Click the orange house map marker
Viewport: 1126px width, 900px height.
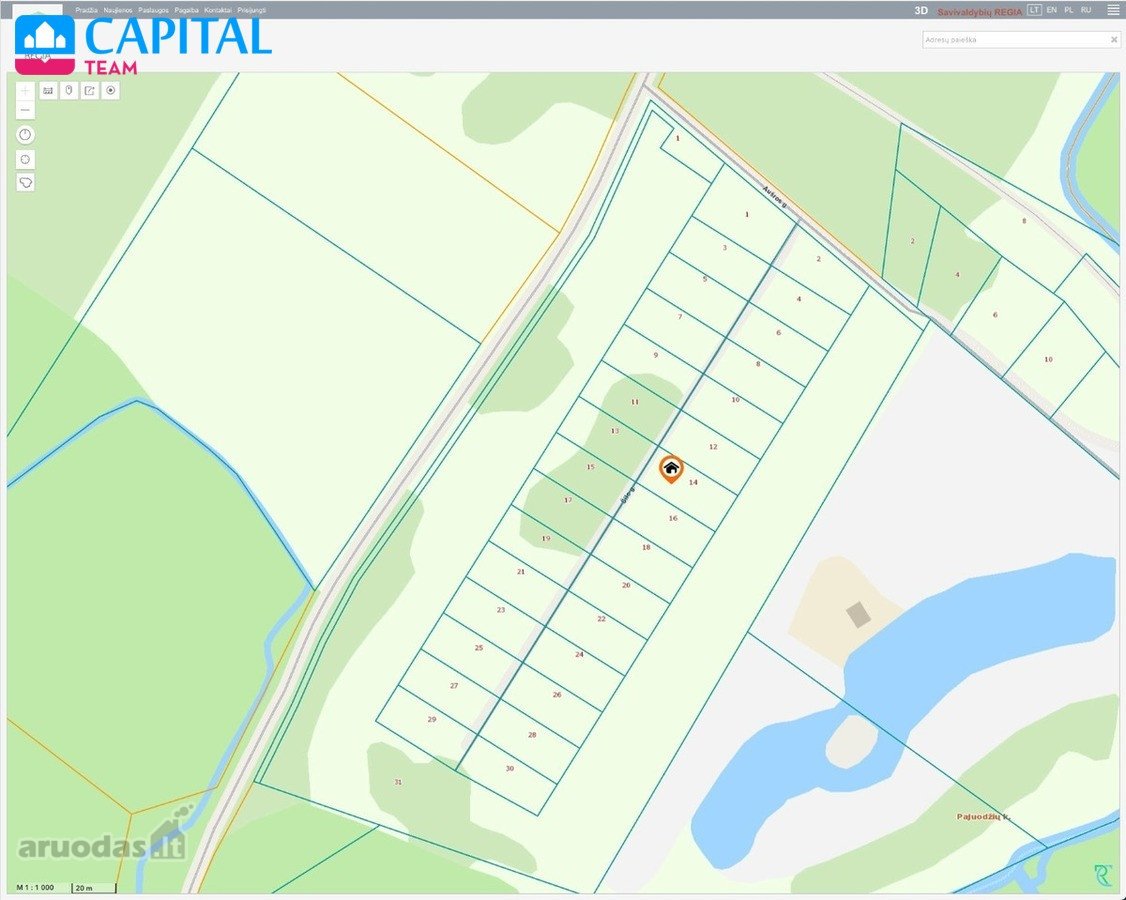pyautogui.click(x=671, y=469)
